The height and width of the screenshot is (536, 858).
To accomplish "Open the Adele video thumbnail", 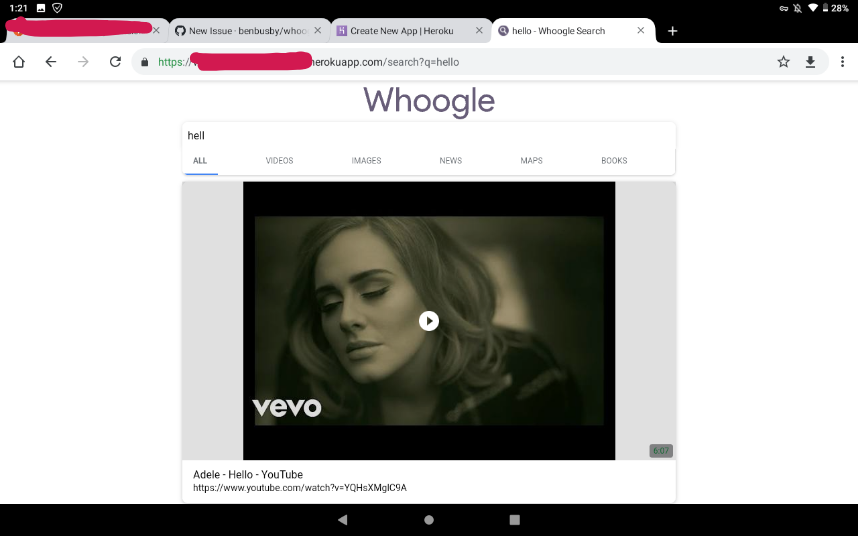I will [429, 321].
